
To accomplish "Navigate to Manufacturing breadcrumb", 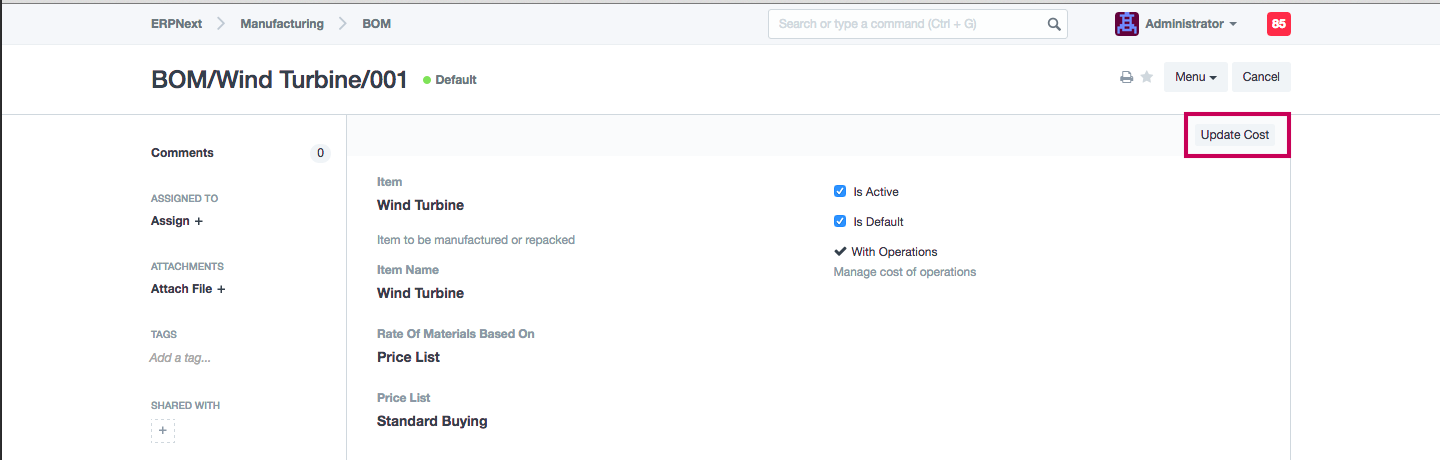I will tap(281, 24).
